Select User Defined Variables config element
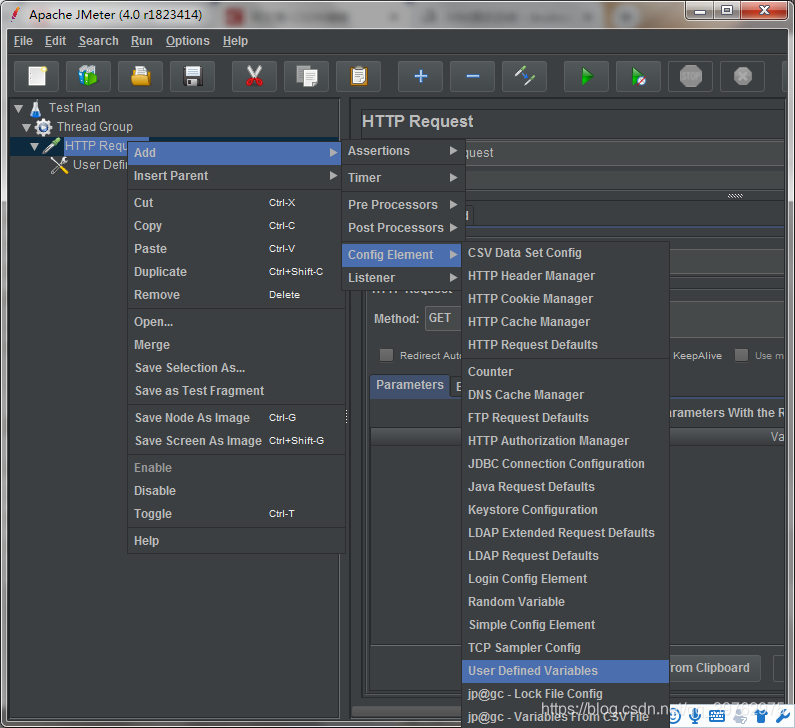Screen dimensions: 795x728 tap(565, 671)
